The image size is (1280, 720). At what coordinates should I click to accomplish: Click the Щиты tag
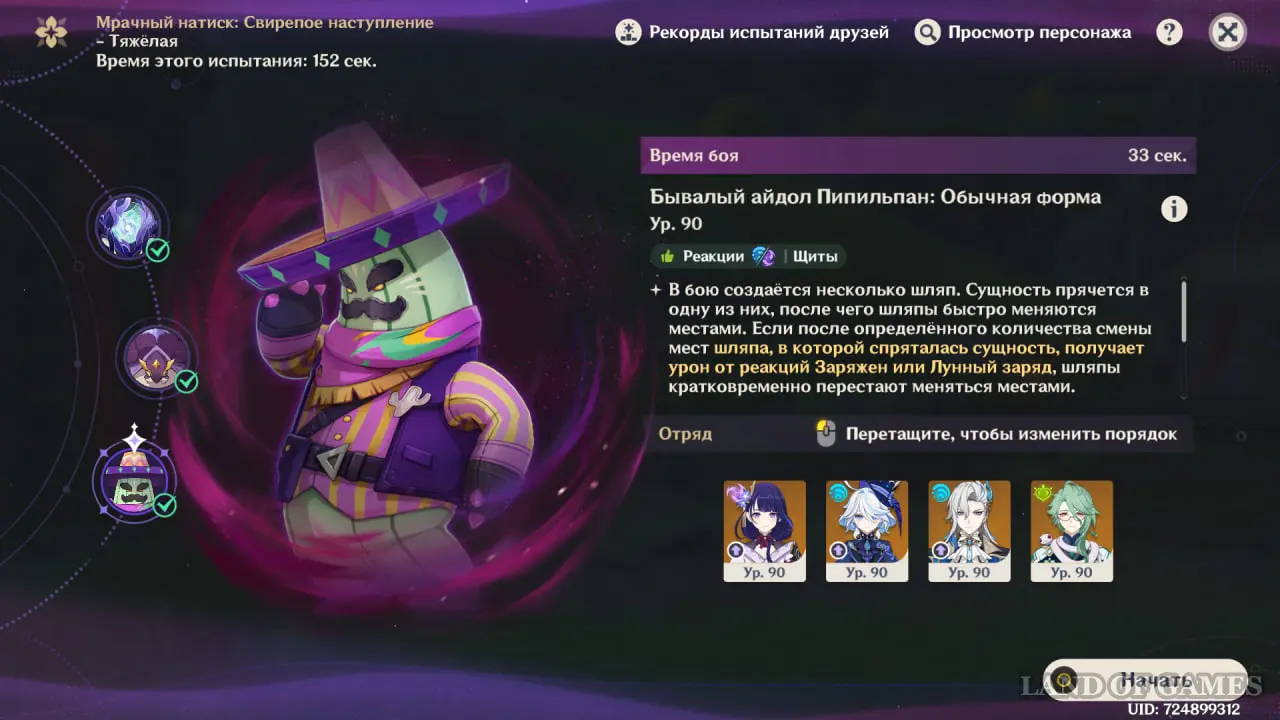(815, 256)
